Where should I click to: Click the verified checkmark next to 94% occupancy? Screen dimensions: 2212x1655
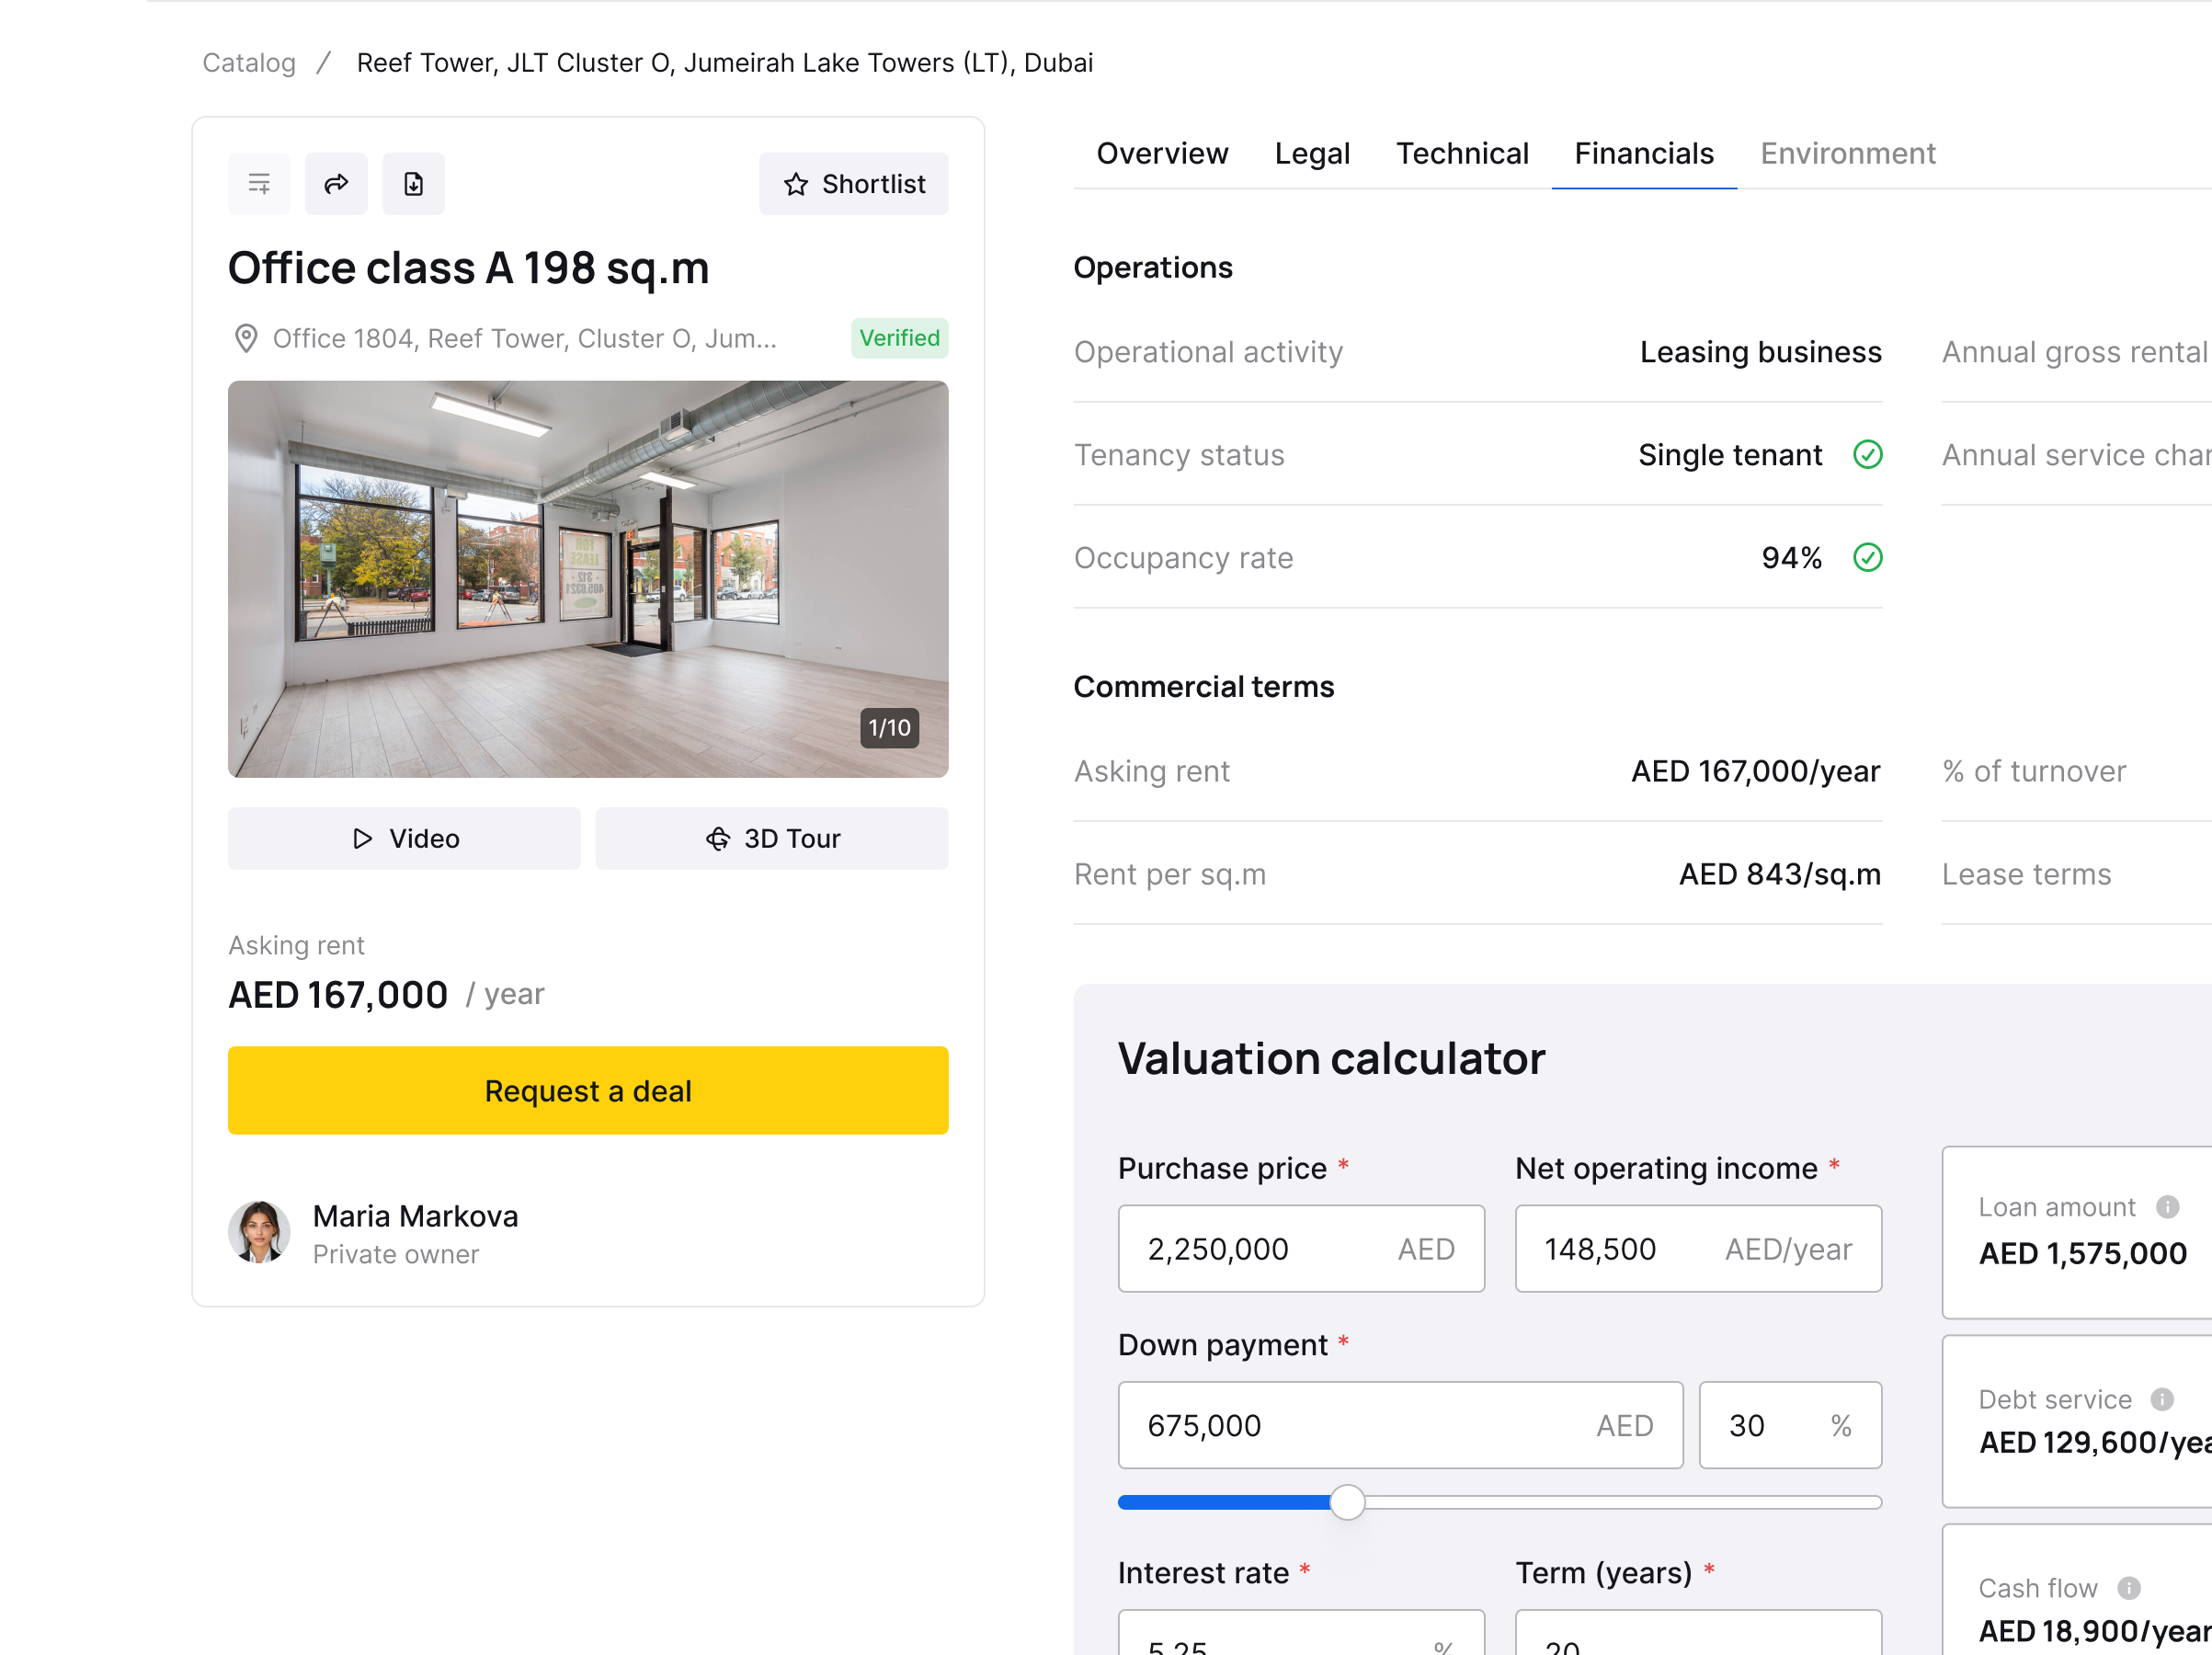pyautogui.click(x=1868, y=558)
